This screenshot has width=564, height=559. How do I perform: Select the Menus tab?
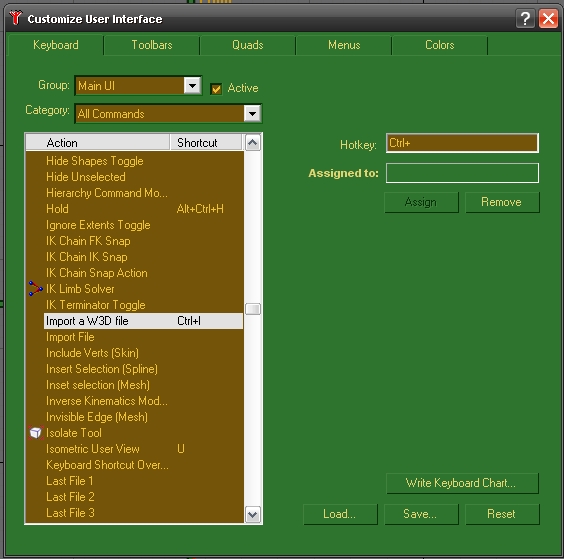[x=344, y=45]
